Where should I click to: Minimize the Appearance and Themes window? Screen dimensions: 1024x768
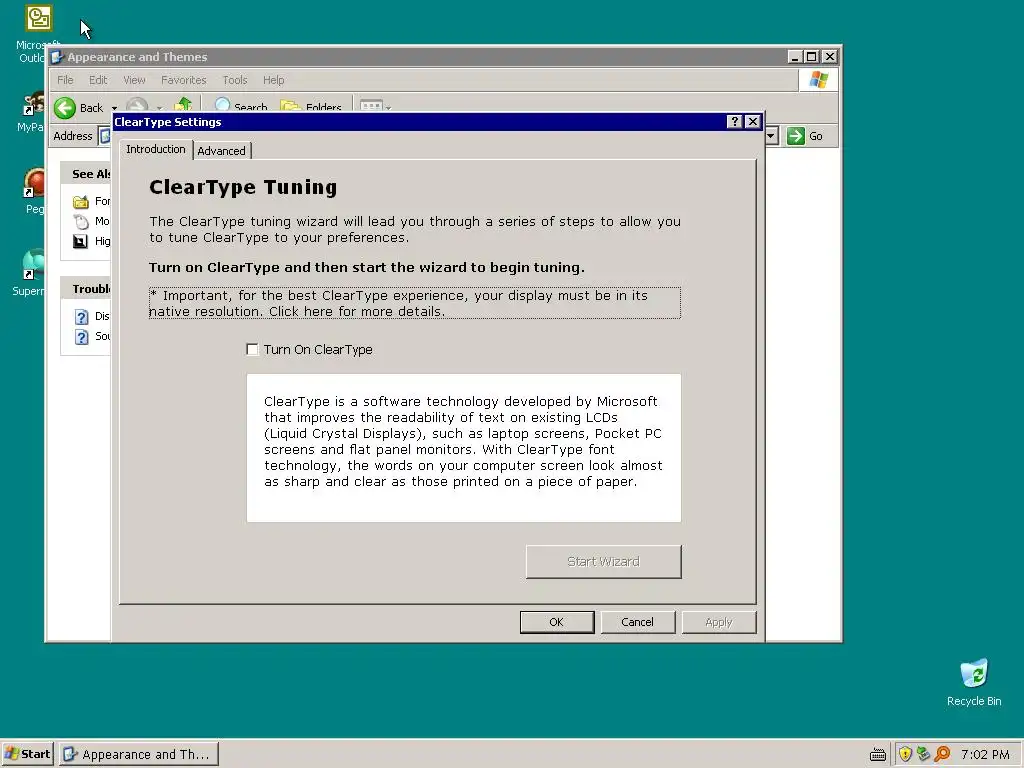point(794,57)
